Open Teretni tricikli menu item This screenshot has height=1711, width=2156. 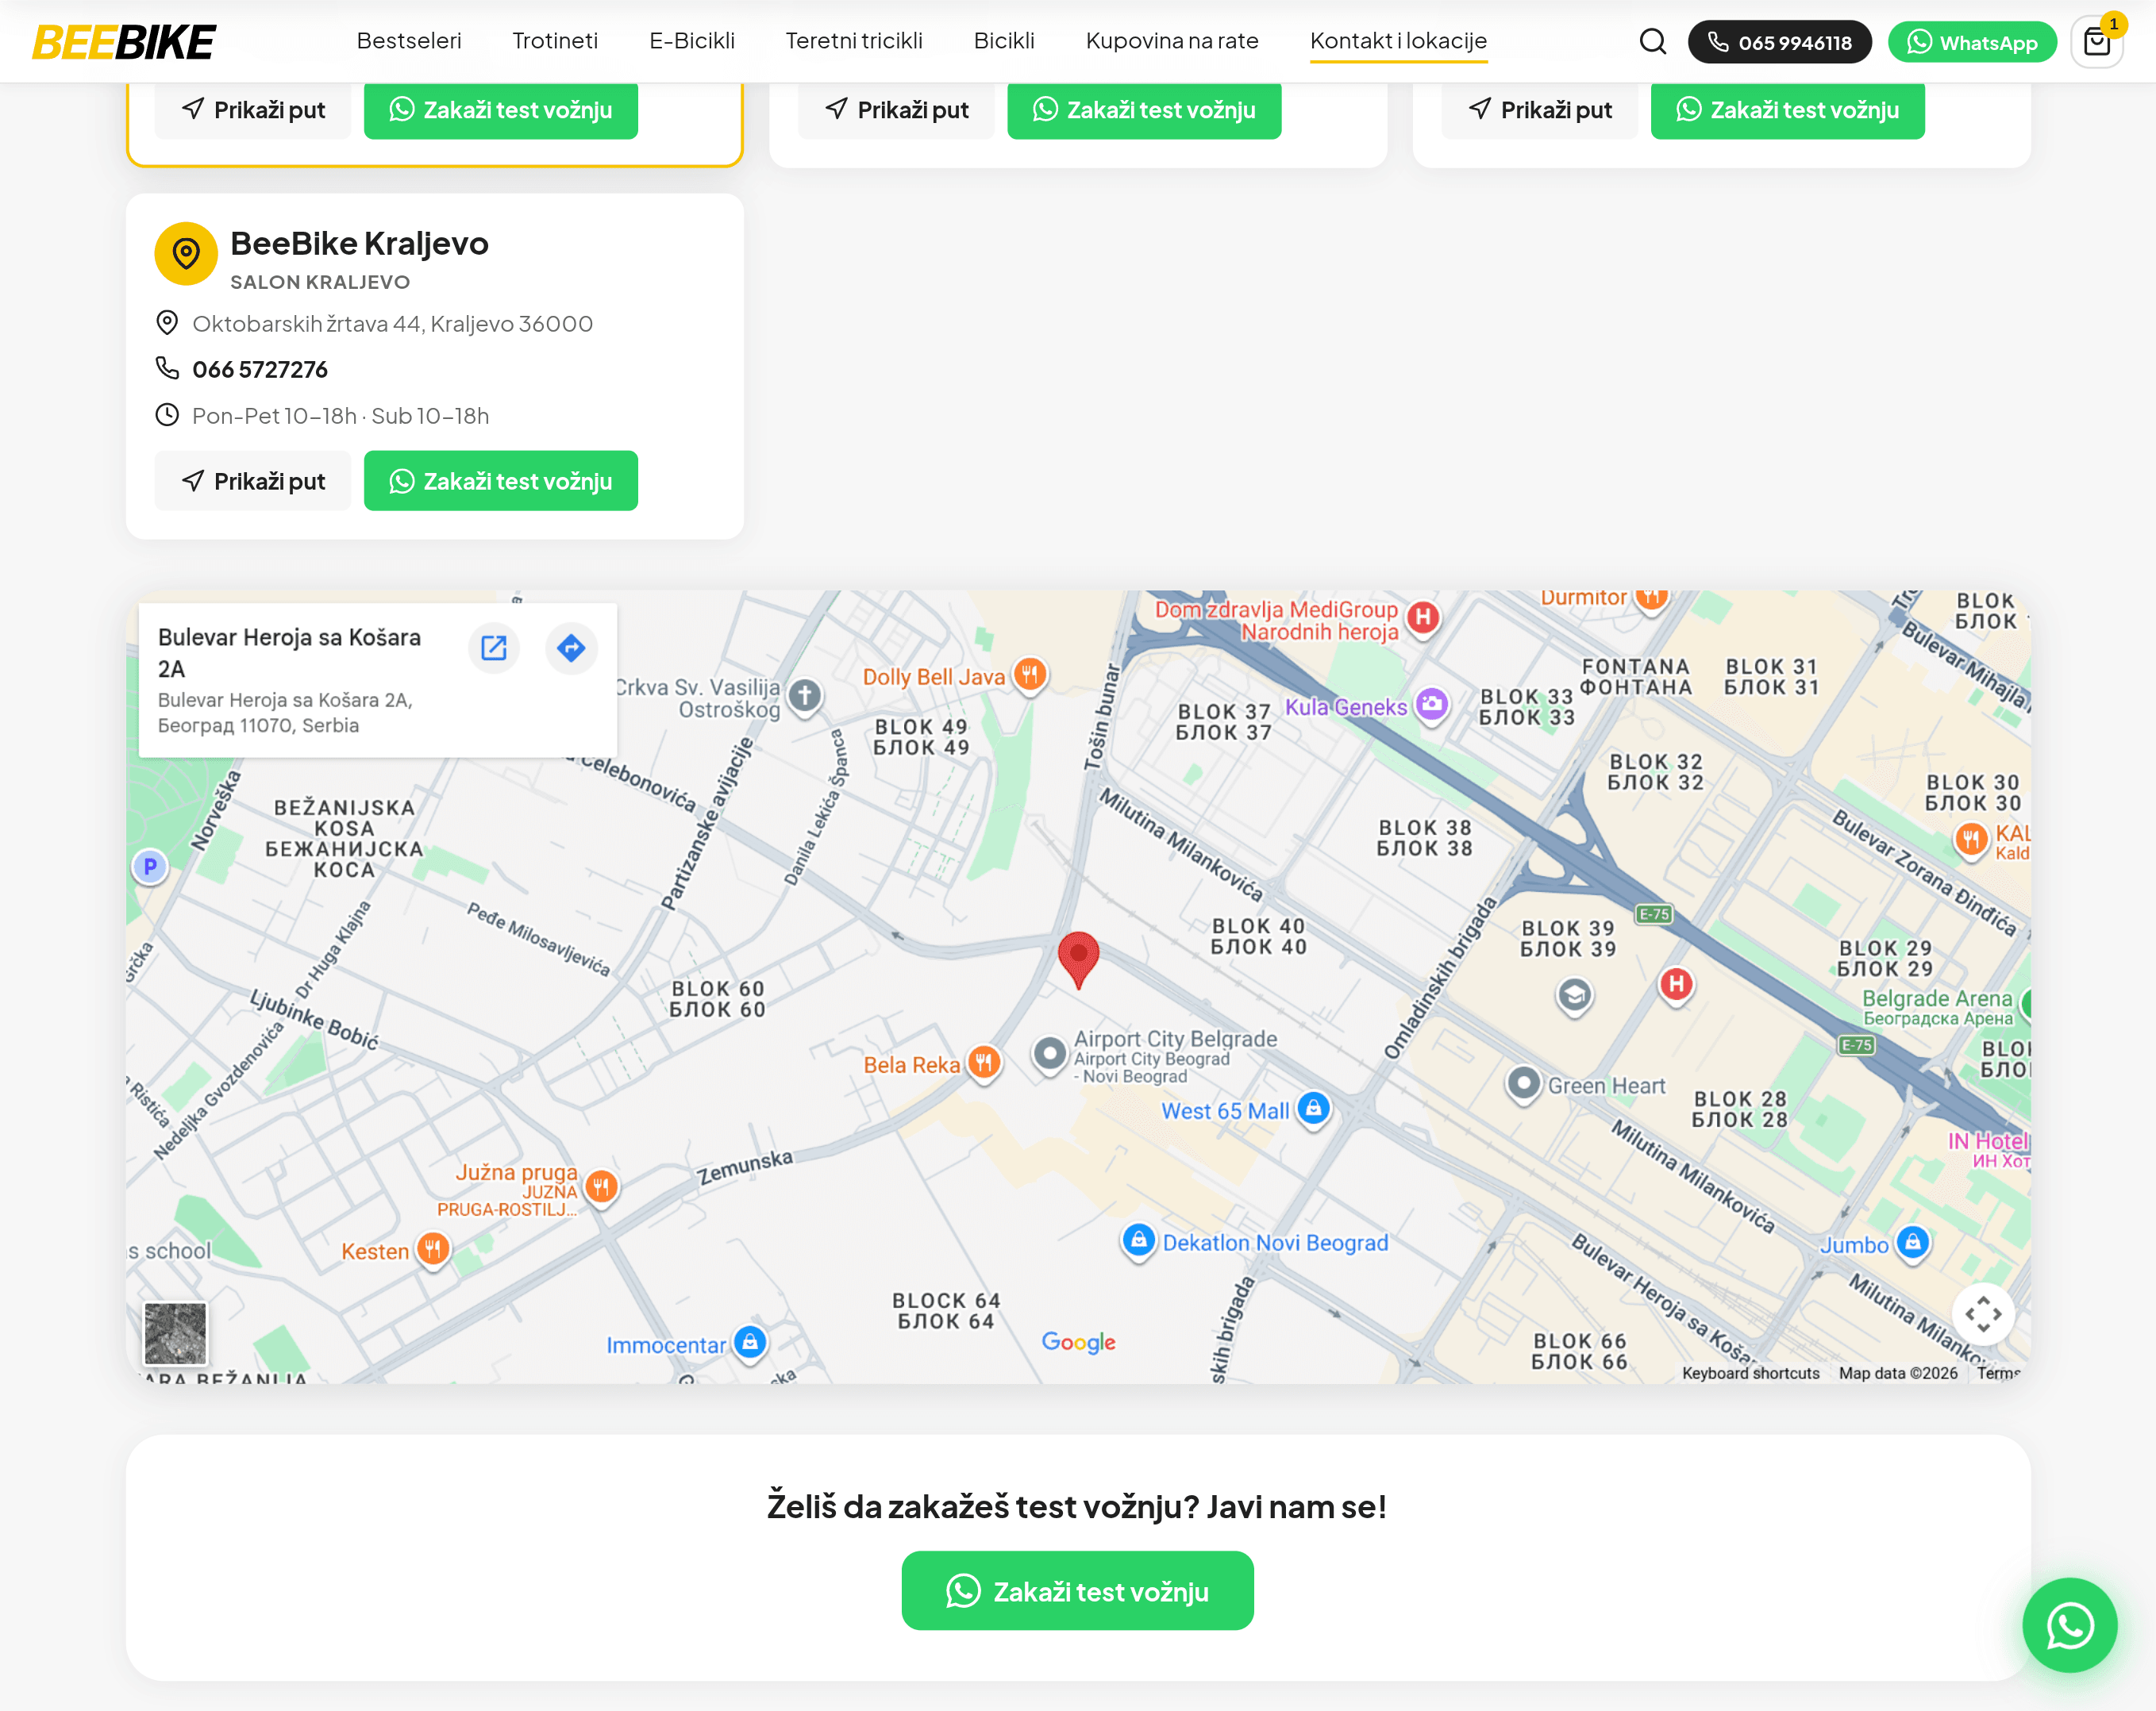point(854,41)
